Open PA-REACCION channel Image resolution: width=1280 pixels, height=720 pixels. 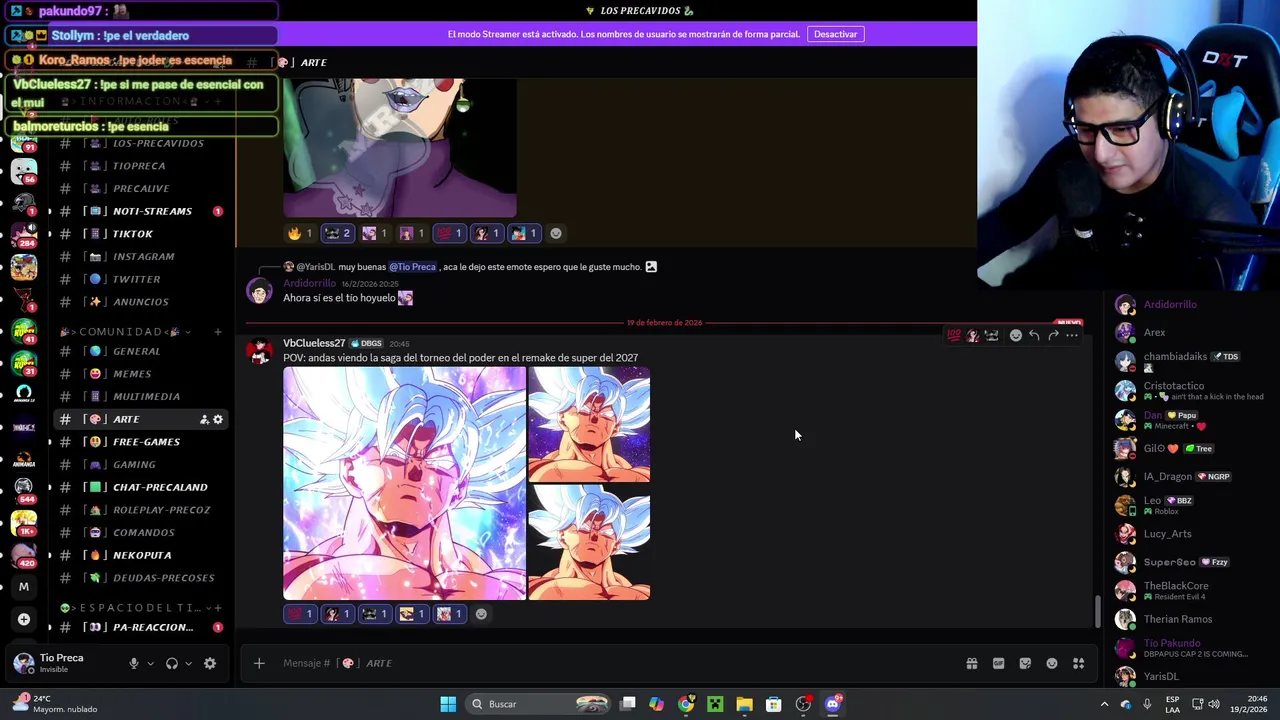point(142,628)
